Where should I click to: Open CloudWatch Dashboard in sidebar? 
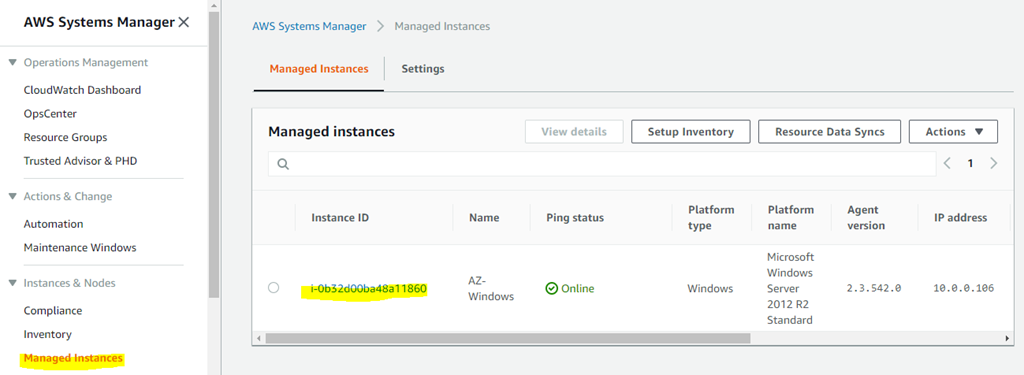coord(82,90)
